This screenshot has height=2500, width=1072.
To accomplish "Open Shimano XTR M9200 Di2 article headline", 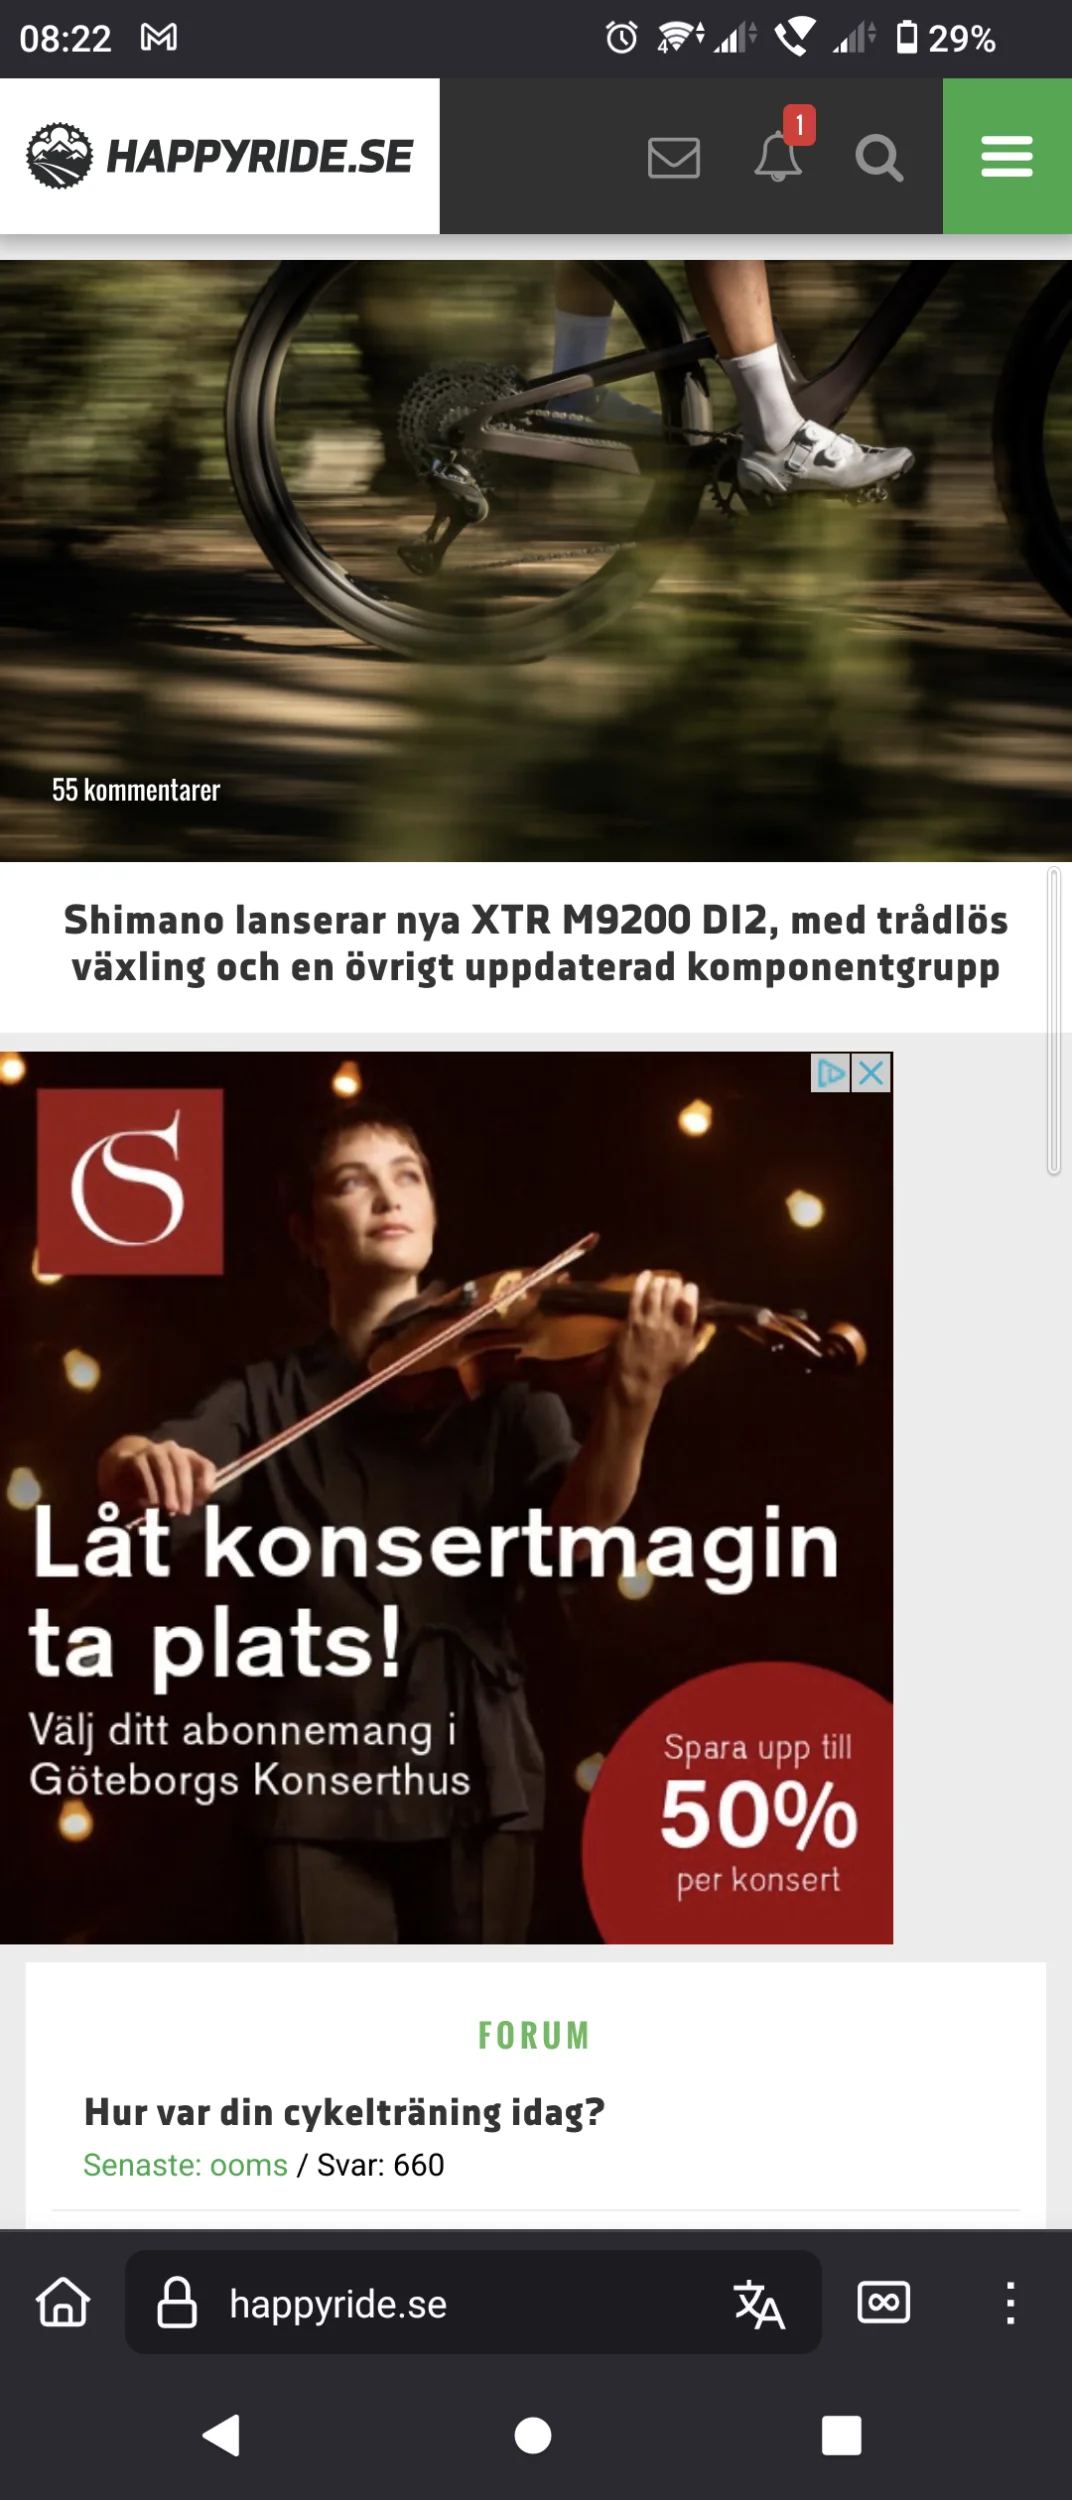I will [536, 943].
